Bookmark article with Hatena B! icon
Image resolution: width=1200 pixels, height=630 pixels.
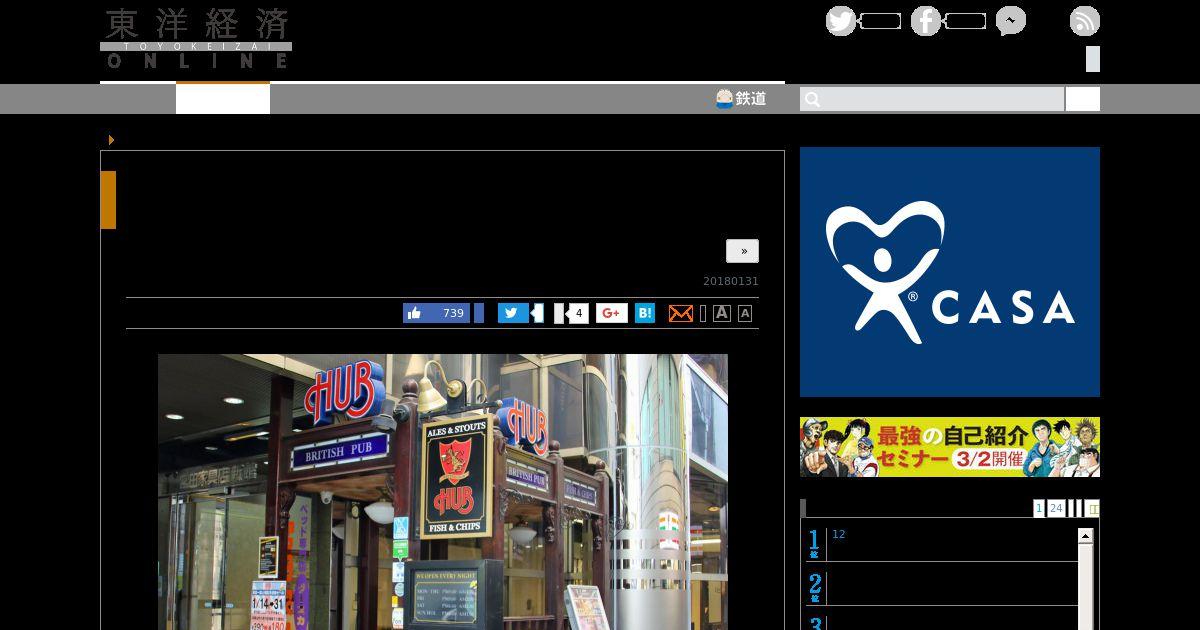tap(645, 313)
